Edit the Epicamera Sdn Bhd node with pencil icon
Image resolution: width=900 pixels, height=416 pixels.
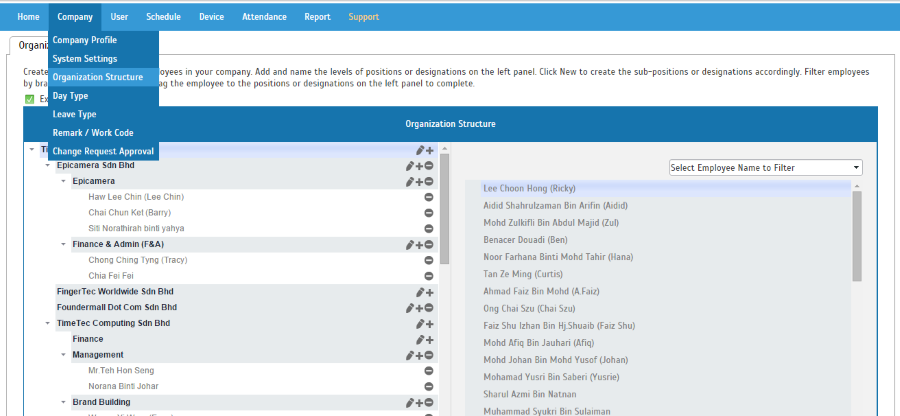410,166
